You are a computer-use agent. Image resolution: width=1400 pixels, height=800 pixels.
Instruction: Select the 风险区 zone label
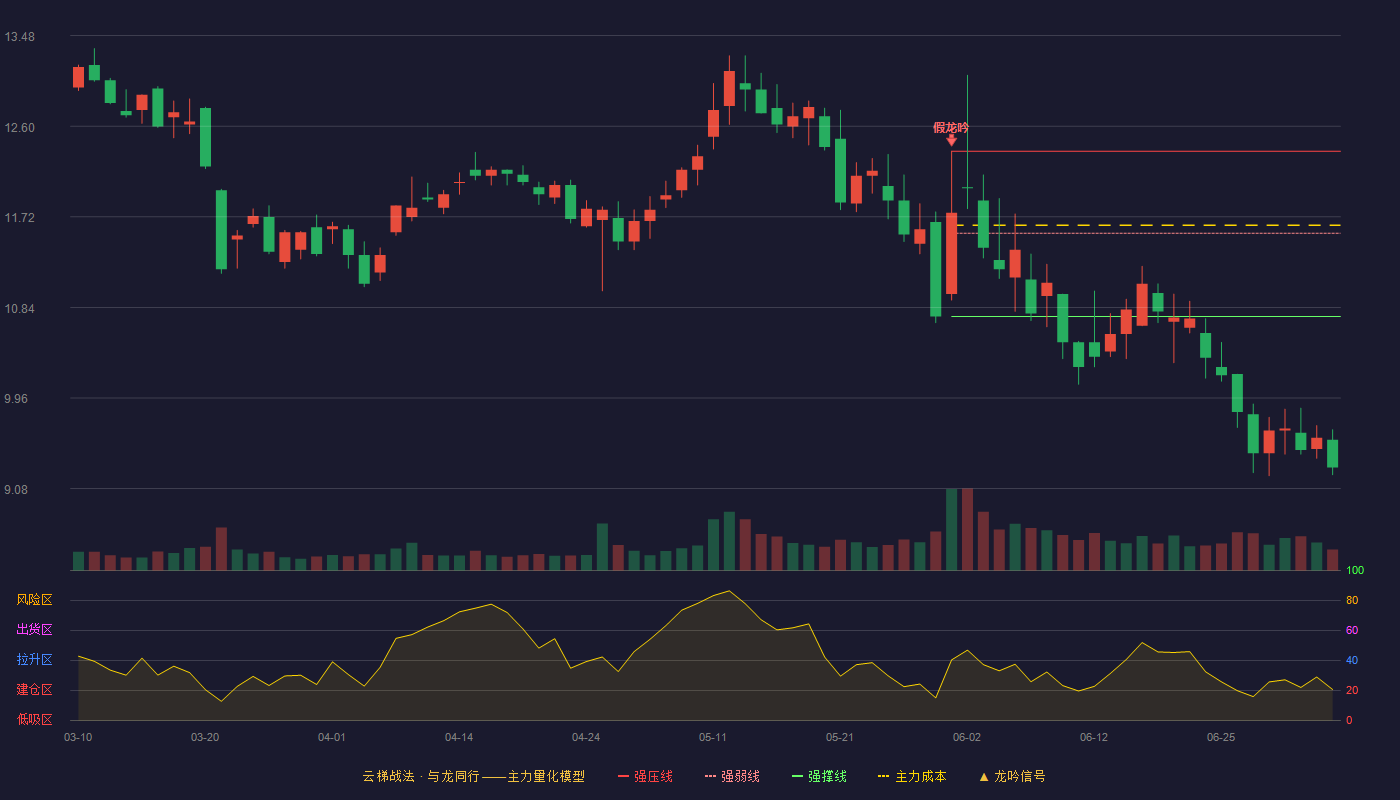click(34, 600)
